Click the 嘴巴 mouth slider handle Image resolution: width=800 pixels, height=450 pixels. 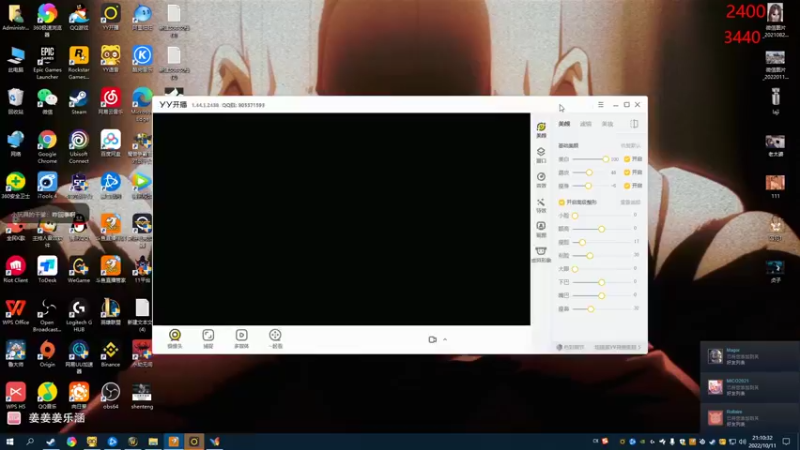pyautogui.click(x=602, y=295)
